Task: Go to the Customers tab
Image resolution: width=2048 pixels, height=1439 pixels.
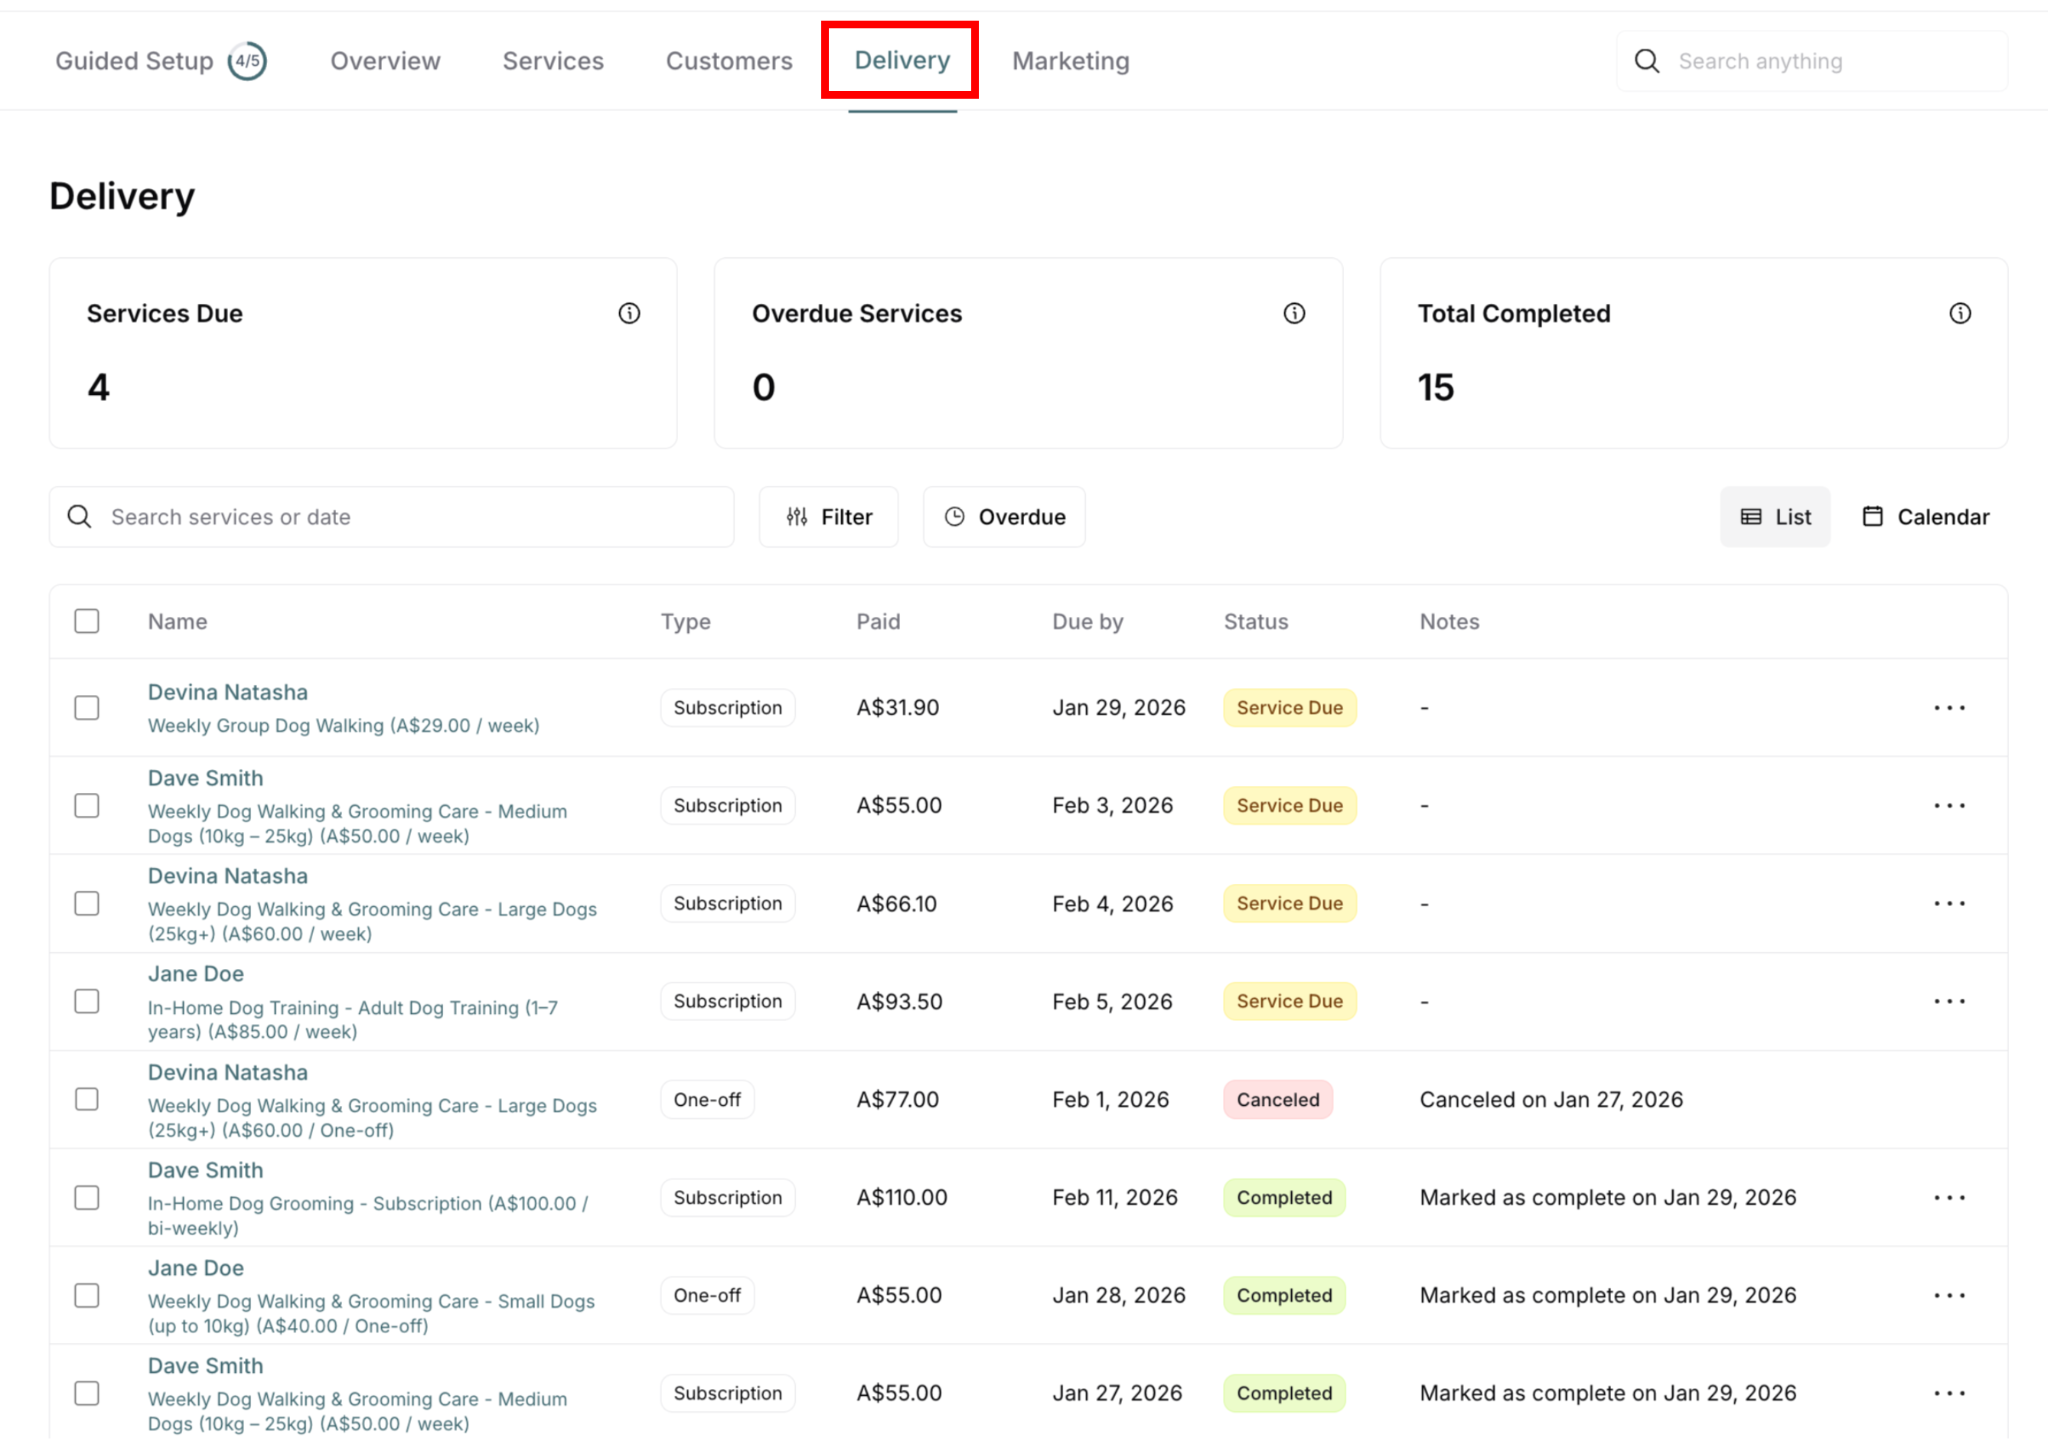Action: tap(729, 61)
